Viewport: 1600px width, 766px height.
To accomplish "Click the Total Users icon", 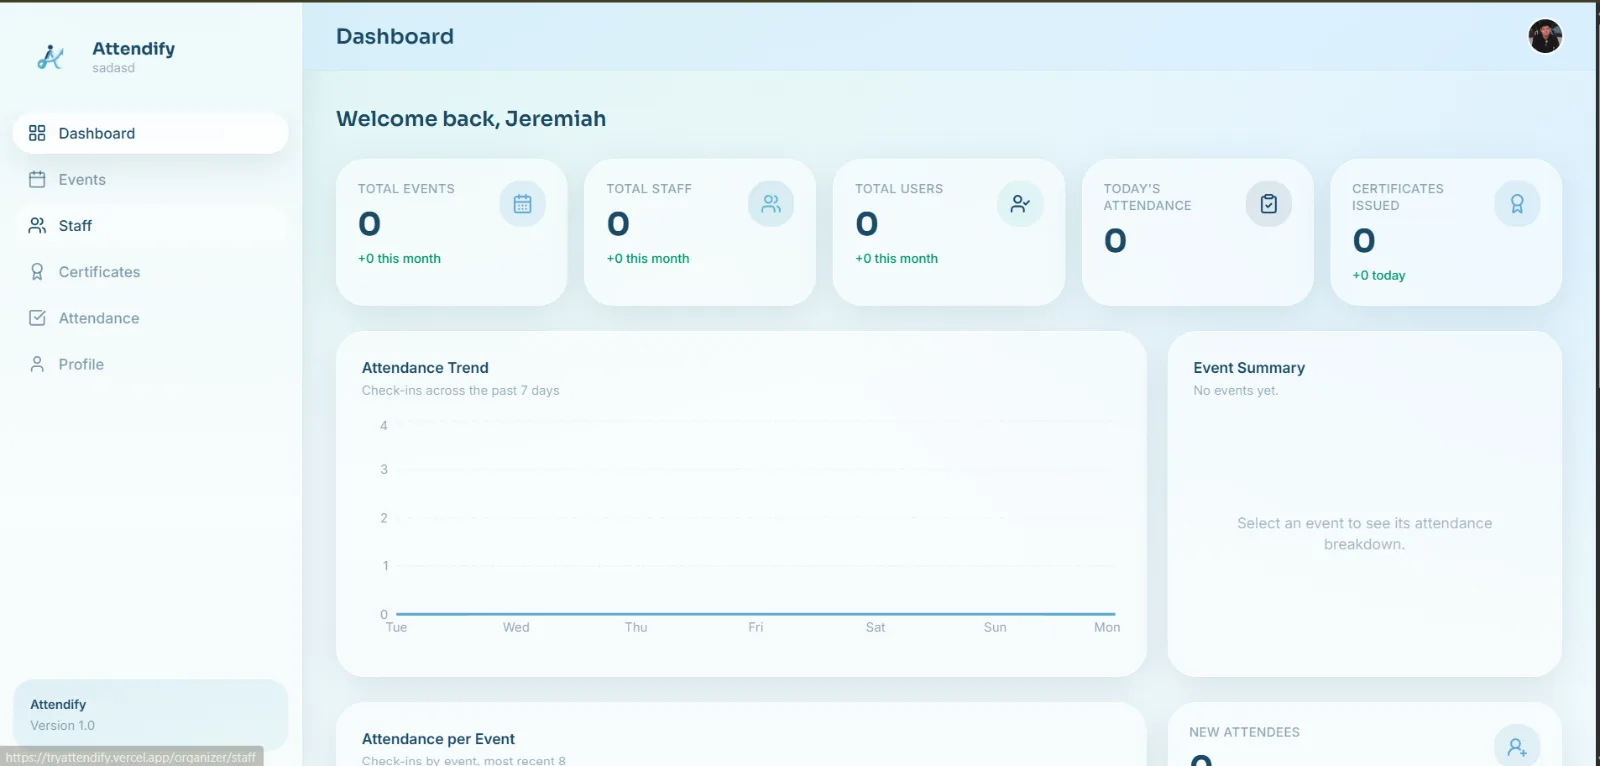I will [x=1020, y=204].
